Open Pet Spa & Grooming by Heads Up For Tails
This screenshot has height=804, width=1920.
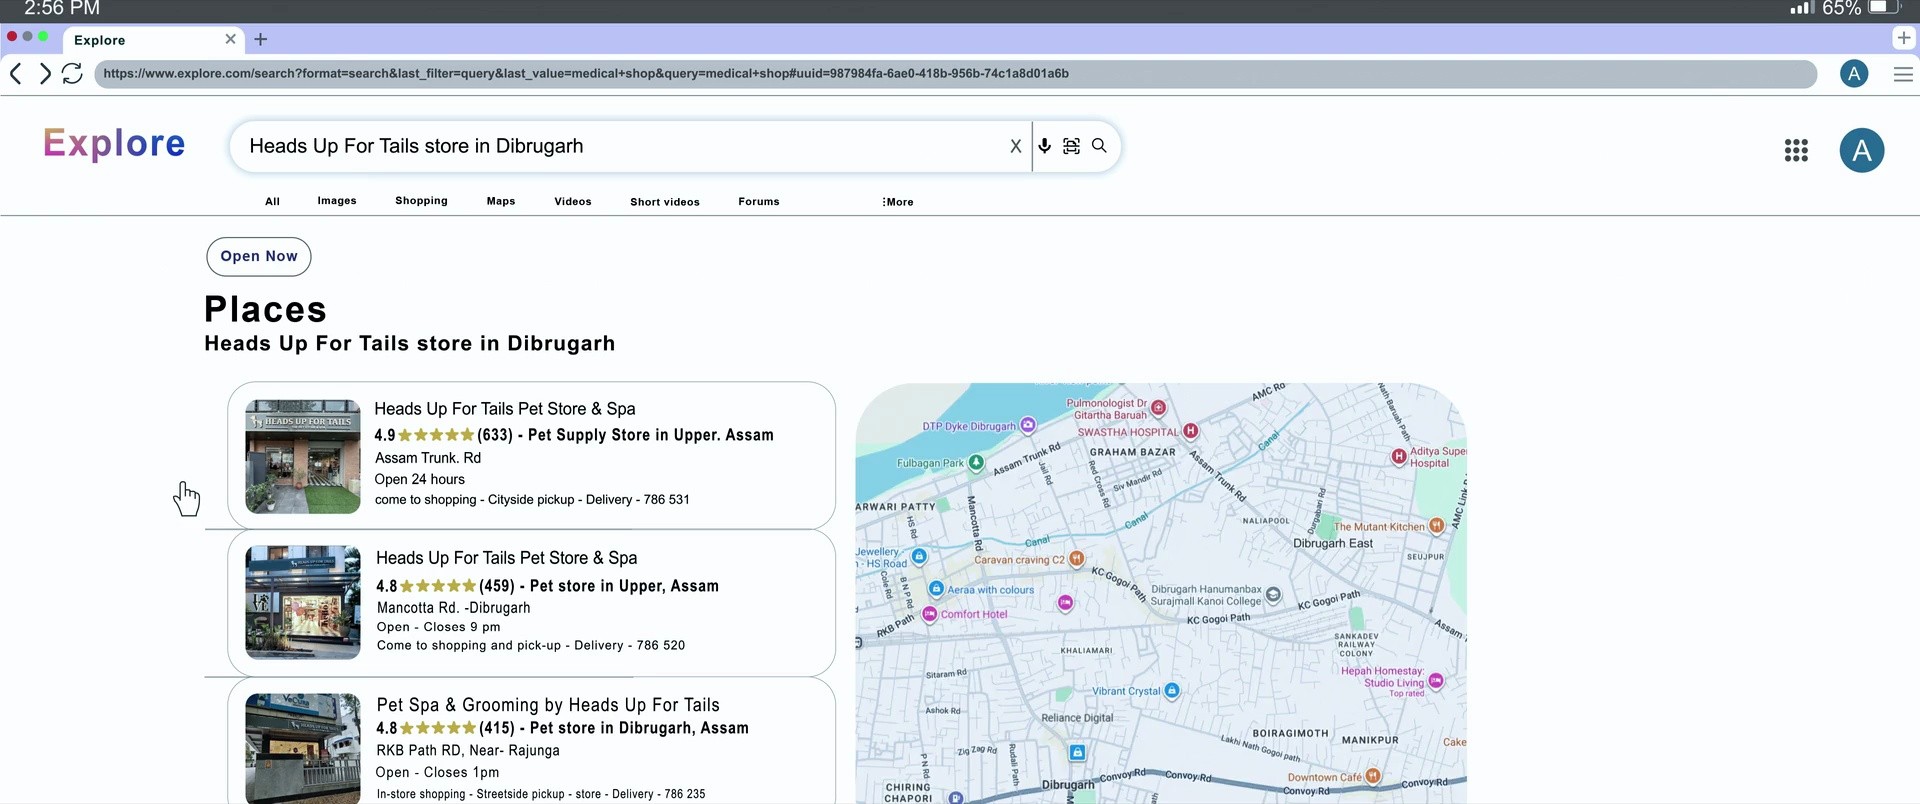point(548,705)
